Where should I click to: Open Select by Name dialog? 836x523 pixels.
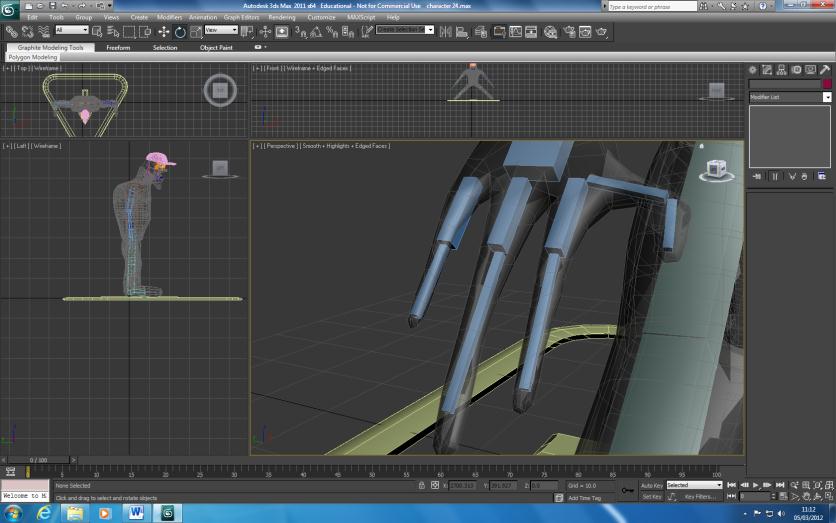[x=113, y=32]
